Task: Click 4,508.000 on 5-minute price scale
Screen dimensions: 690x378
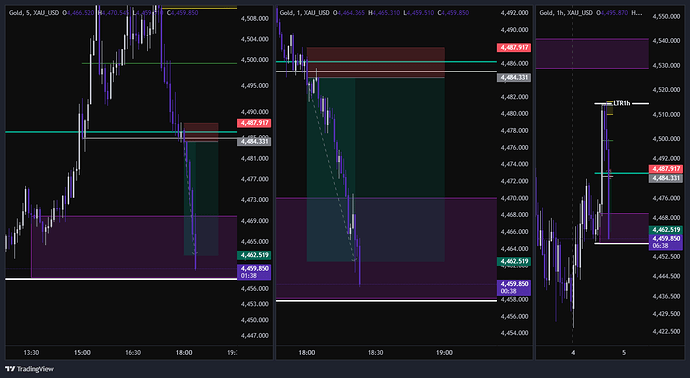Action: pos(254,18)
